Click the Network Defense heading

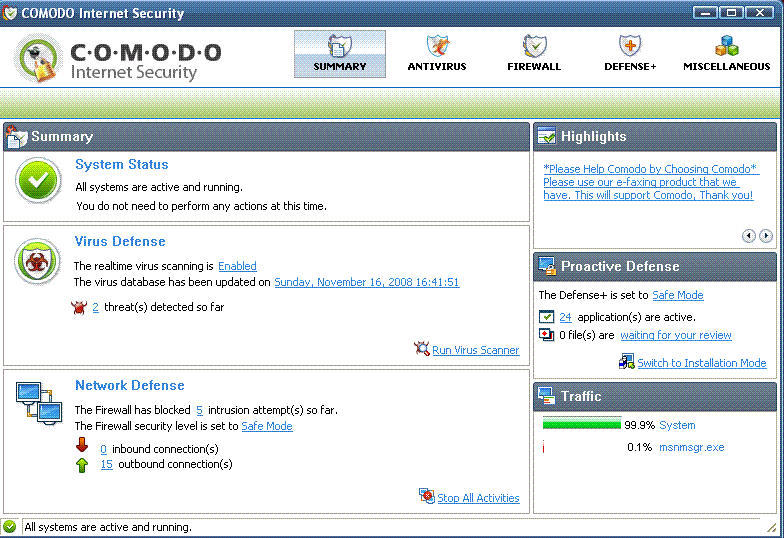[x=130, y=386]
